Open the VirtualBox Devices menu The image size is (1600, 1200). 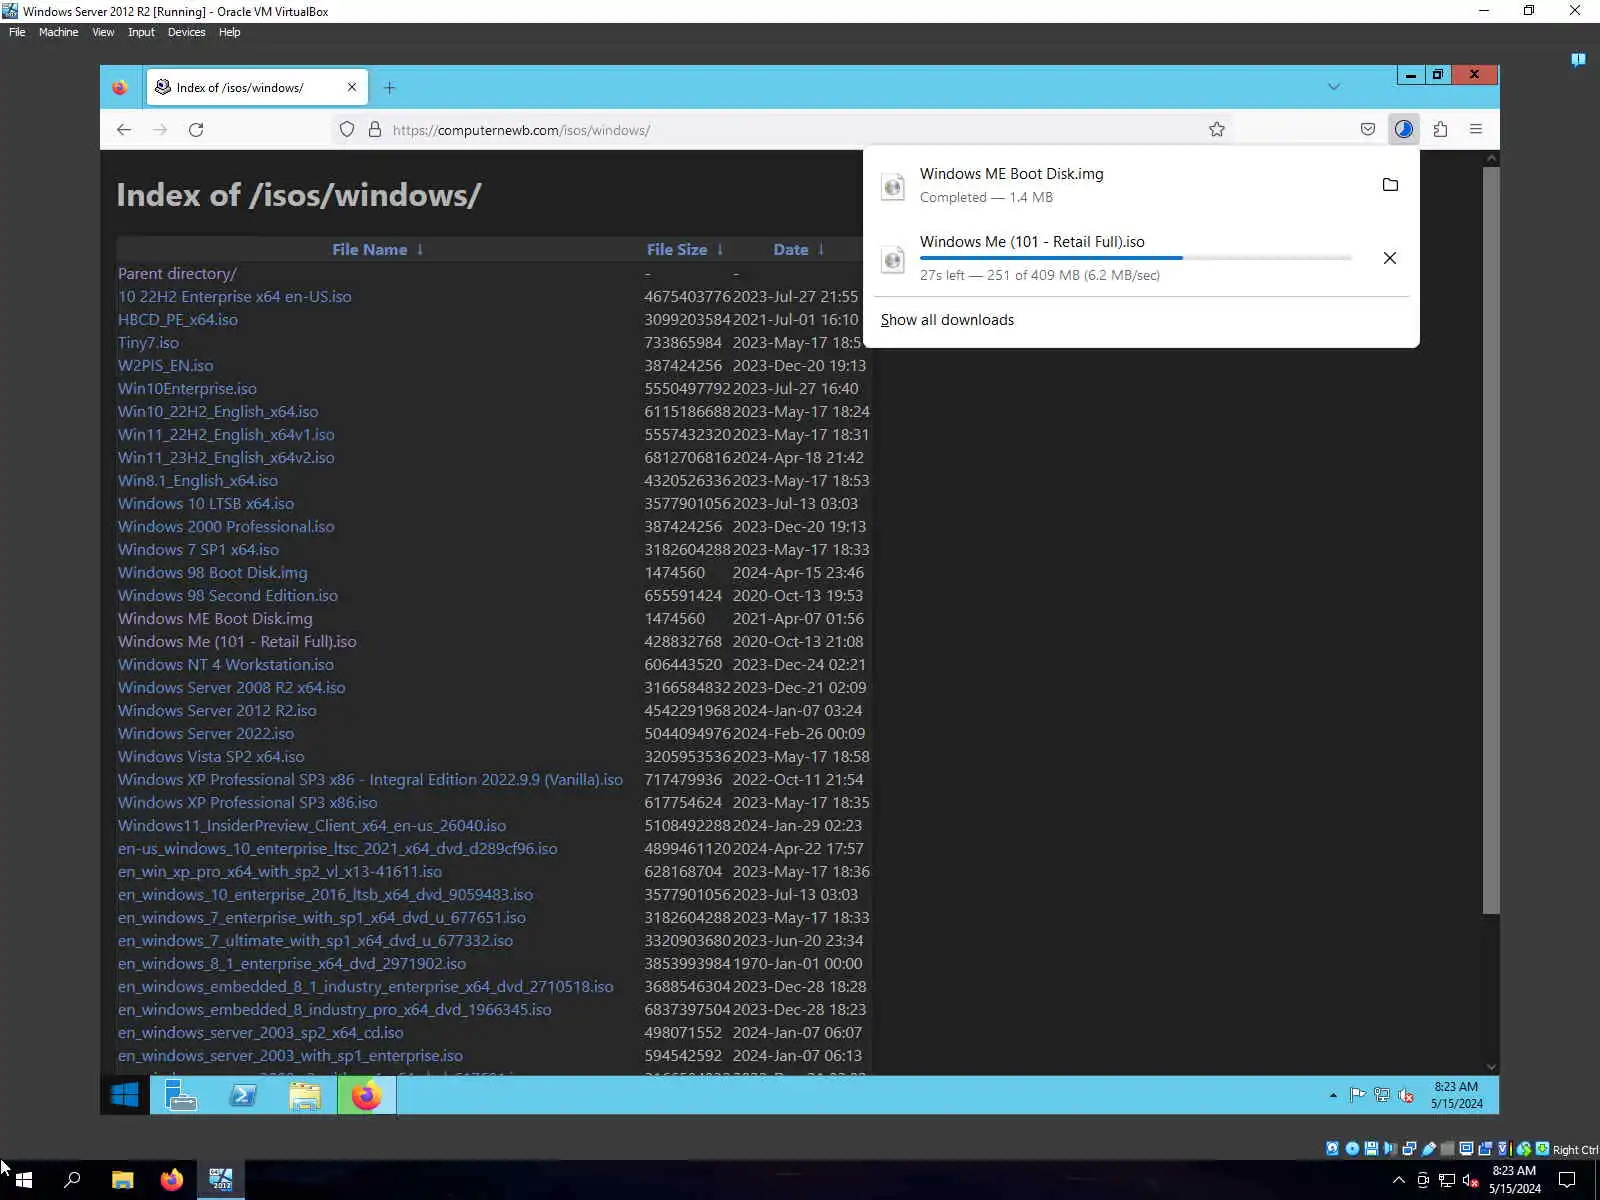pyautogui.click(x=186, y=32)
